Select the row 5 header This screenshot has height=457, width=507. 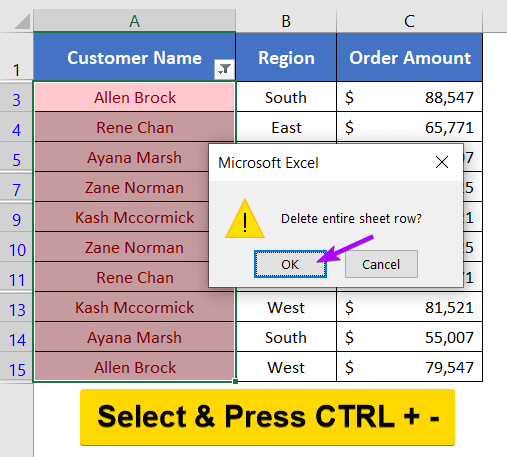(x=16, y=157)
